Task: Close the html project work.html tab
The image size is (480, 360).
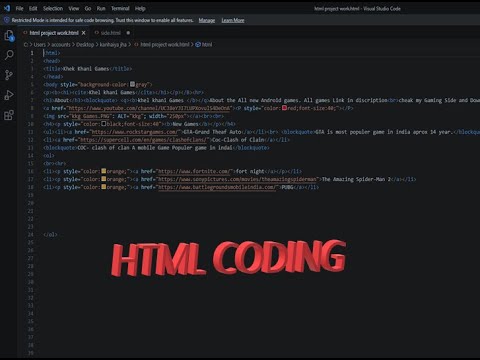Action: tap(84, 33)
